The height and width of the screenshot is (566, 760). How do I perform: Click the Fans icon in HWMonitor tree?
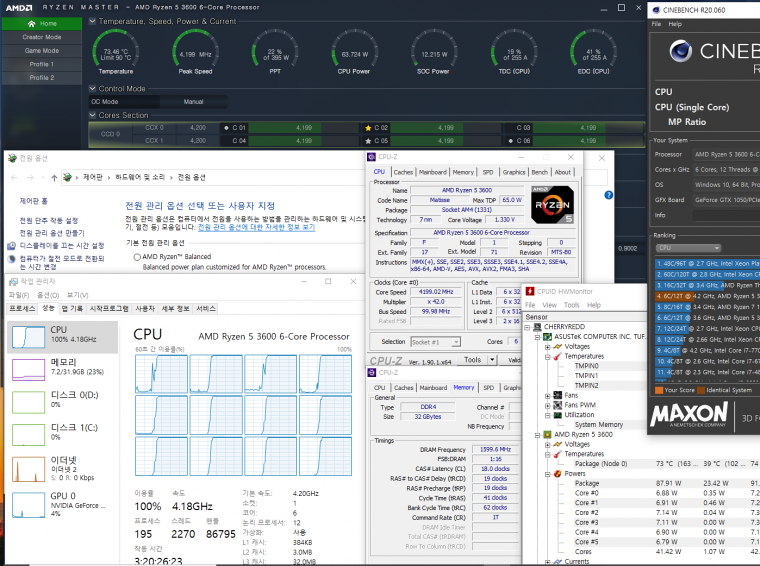[x=557, y=395]
